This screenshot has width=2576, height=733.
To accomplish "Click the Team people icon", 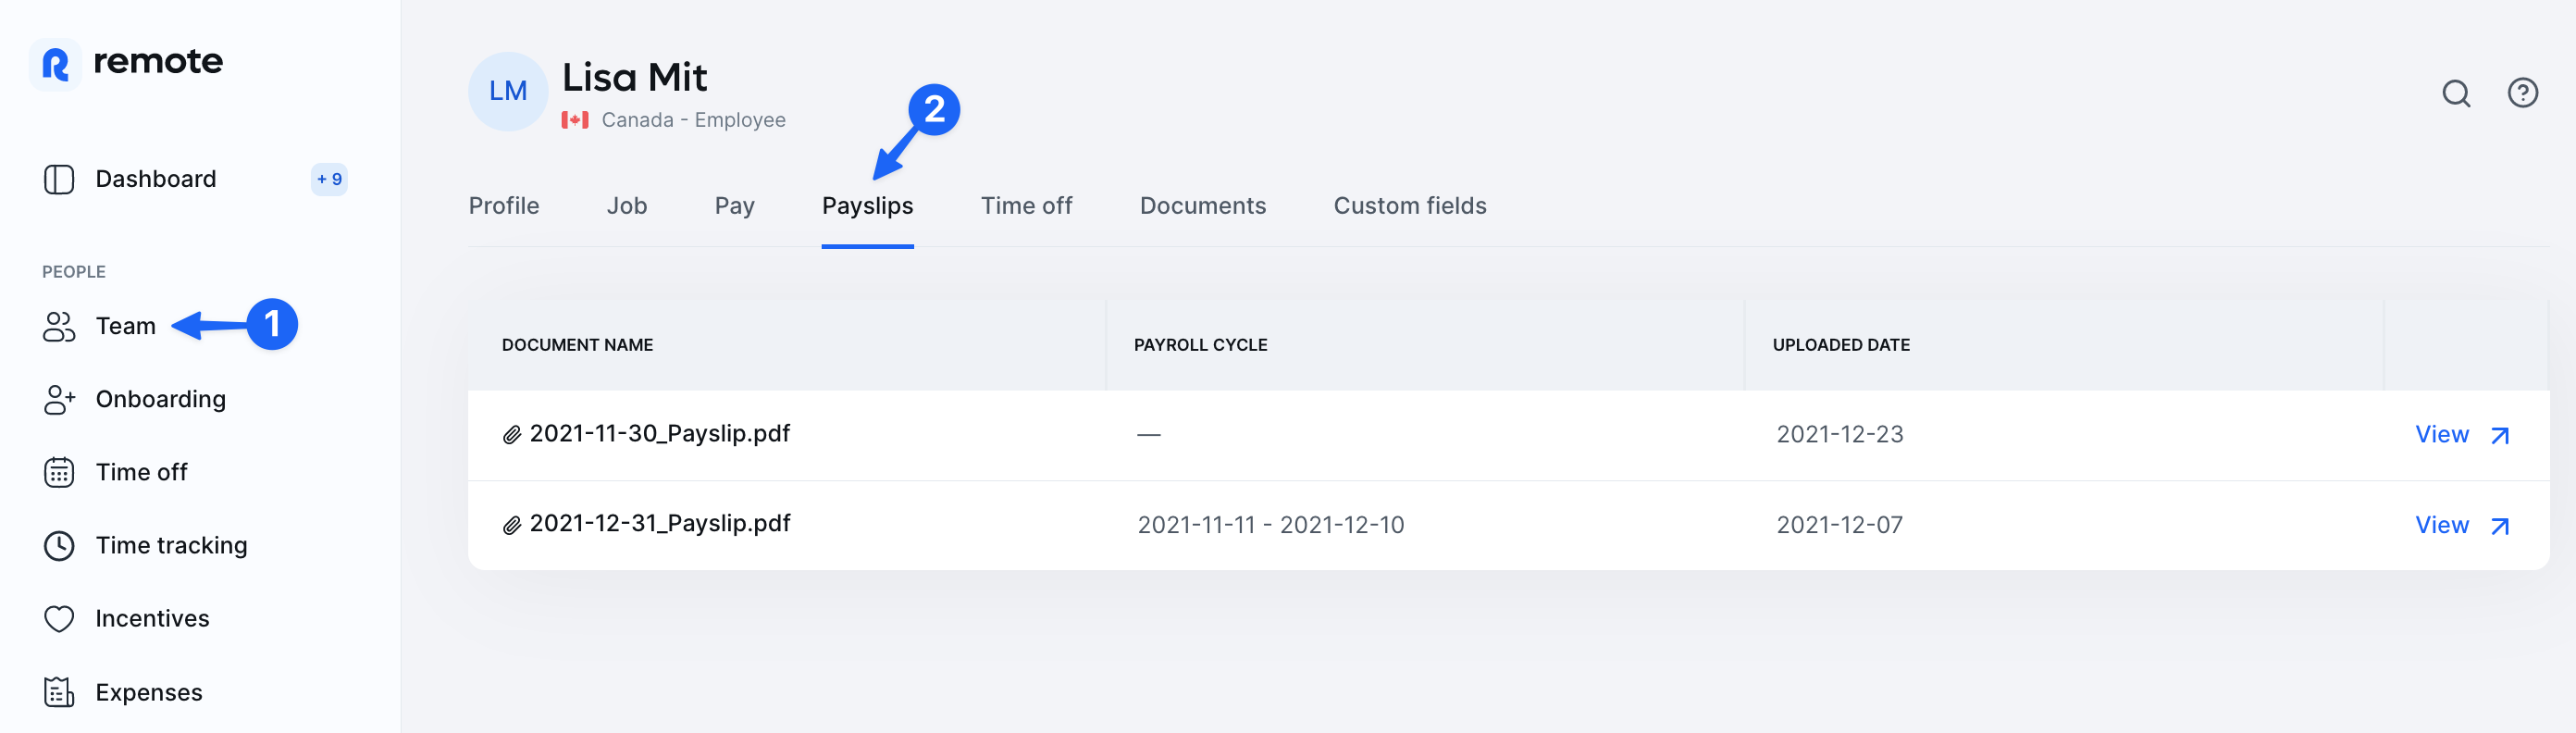I will 59,326.
